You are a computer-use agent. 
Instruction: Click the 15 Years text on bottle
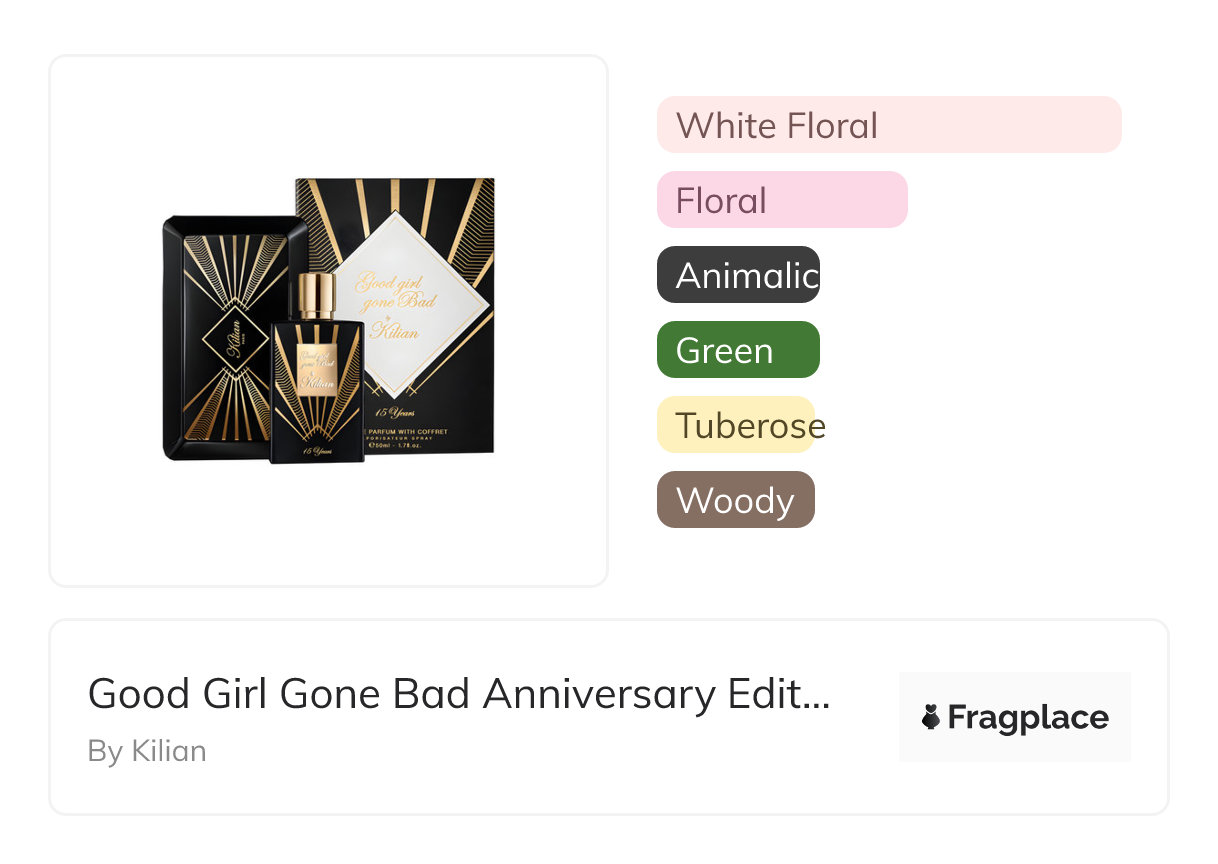(316, 451)
